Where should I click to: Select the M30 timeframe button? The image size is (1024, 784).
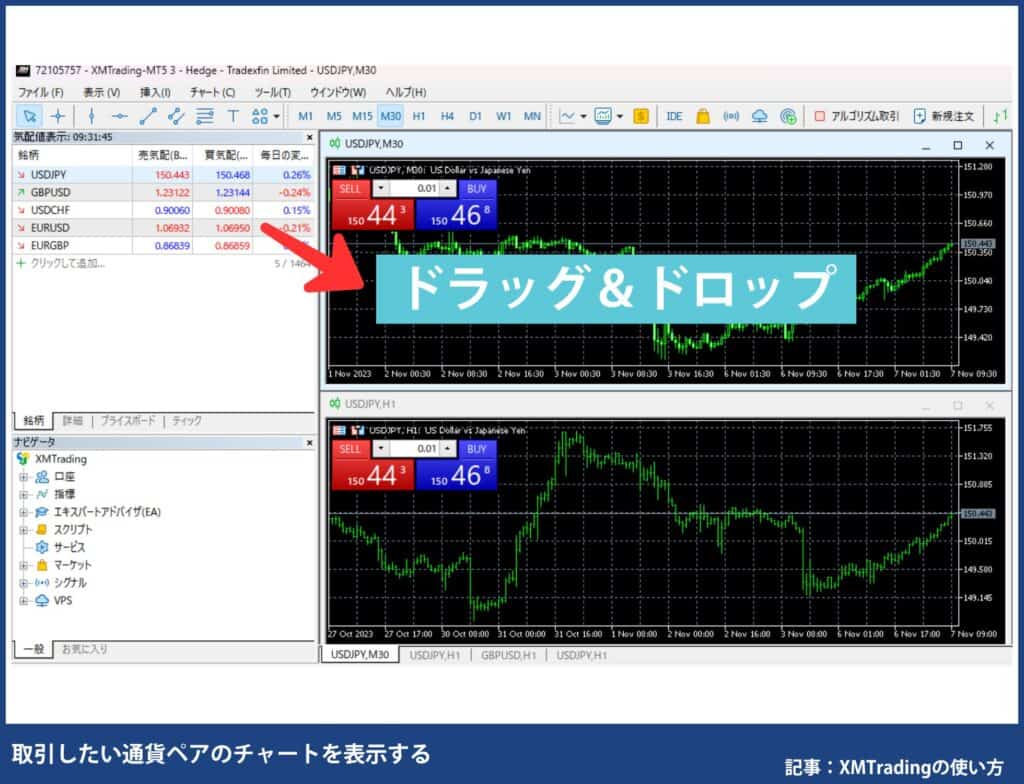pos(391,116)
